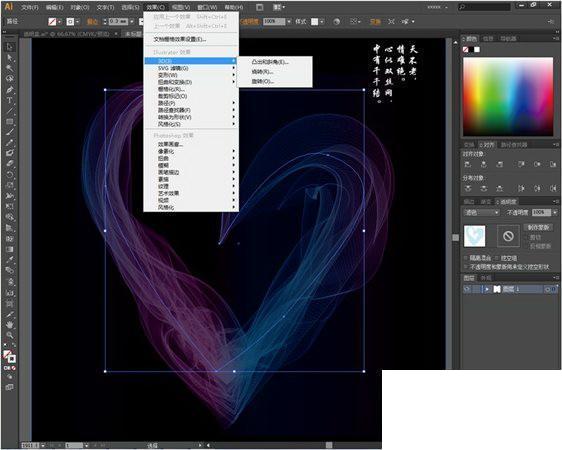Choose 绕转(R)... from 3D submenu
Screen dimensions: 562x450
click(262, 72)
